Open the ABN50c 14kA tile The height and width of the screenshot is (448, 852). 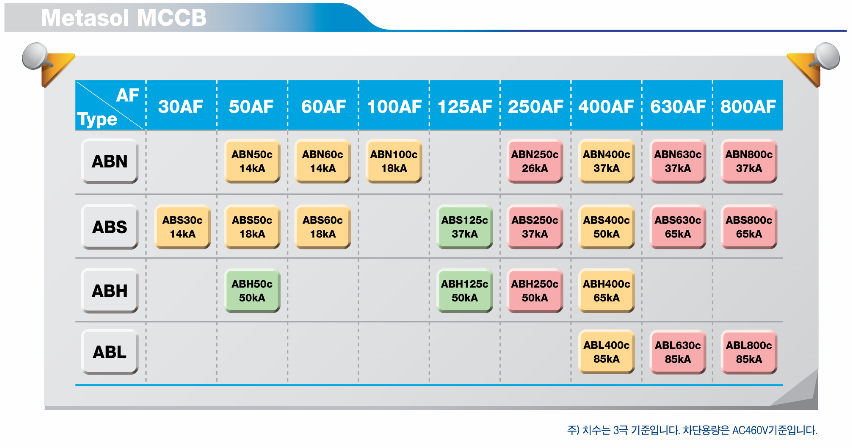pyautogui.click(x=252, y=161)
